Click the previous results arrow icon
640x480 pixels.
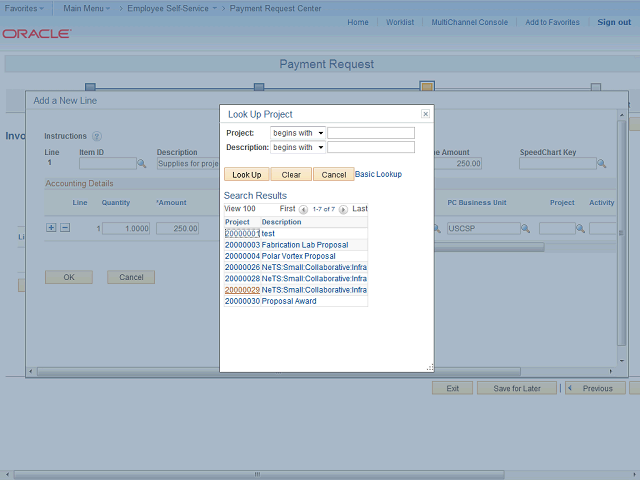[303, 209]
